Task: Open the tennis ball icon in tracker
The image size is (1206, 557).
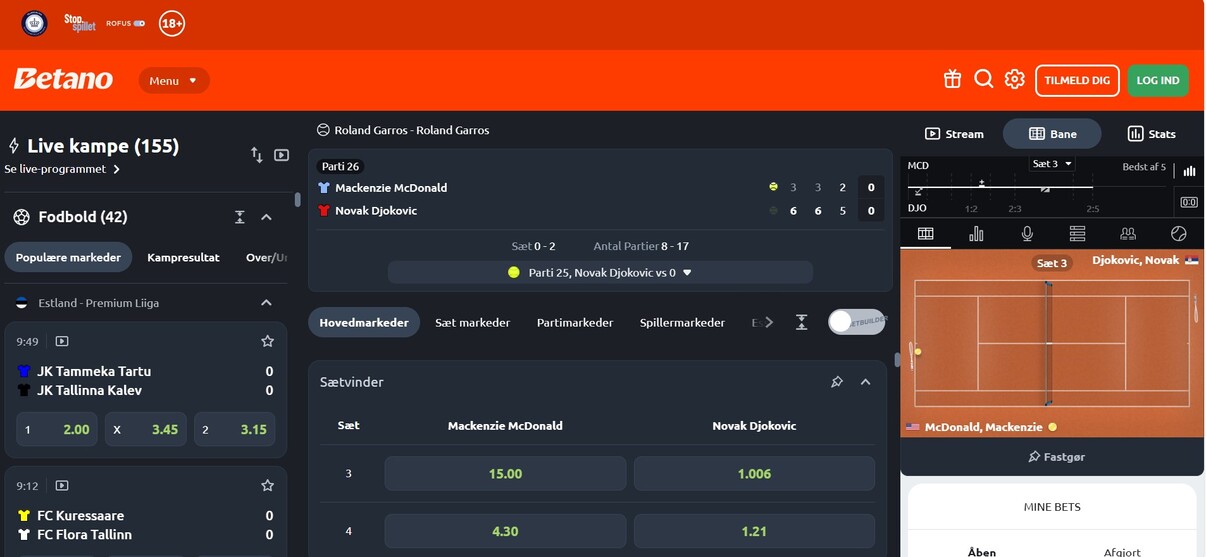Action: tap(1178, 233)
